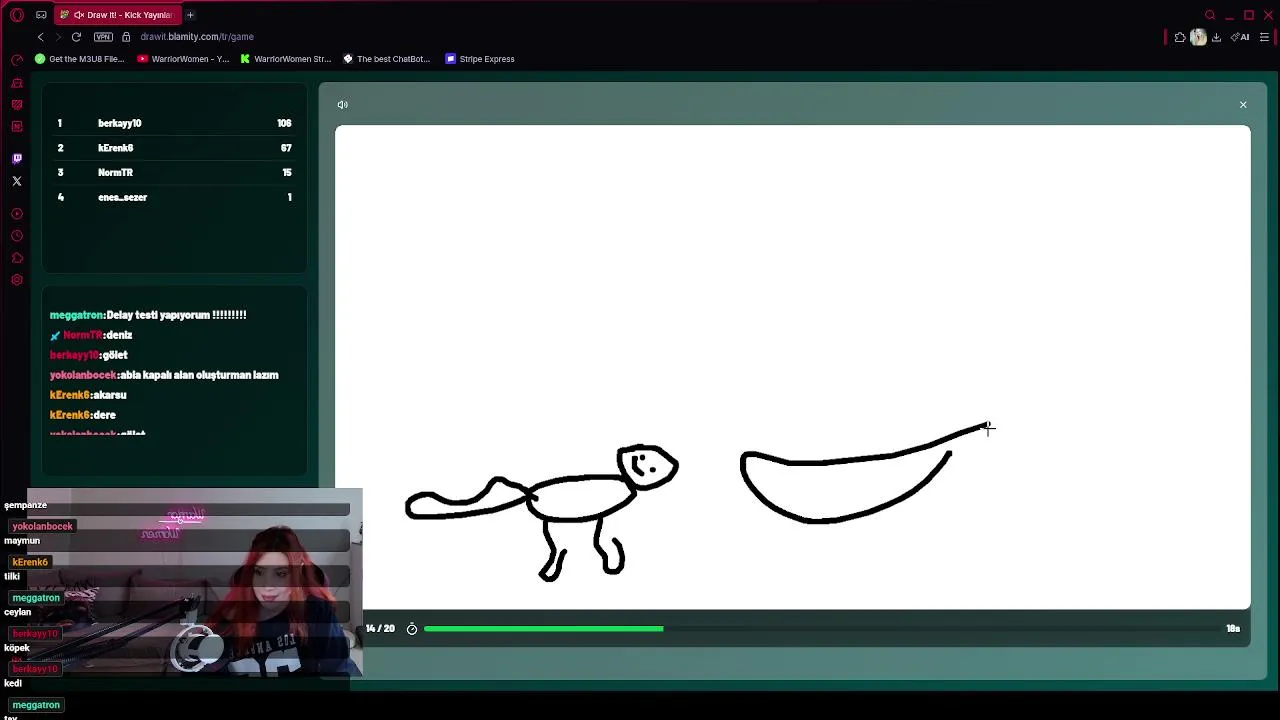
Task: Open the Extensions puzzle icon in toolbar
Action: click(x=1180, y=37)
